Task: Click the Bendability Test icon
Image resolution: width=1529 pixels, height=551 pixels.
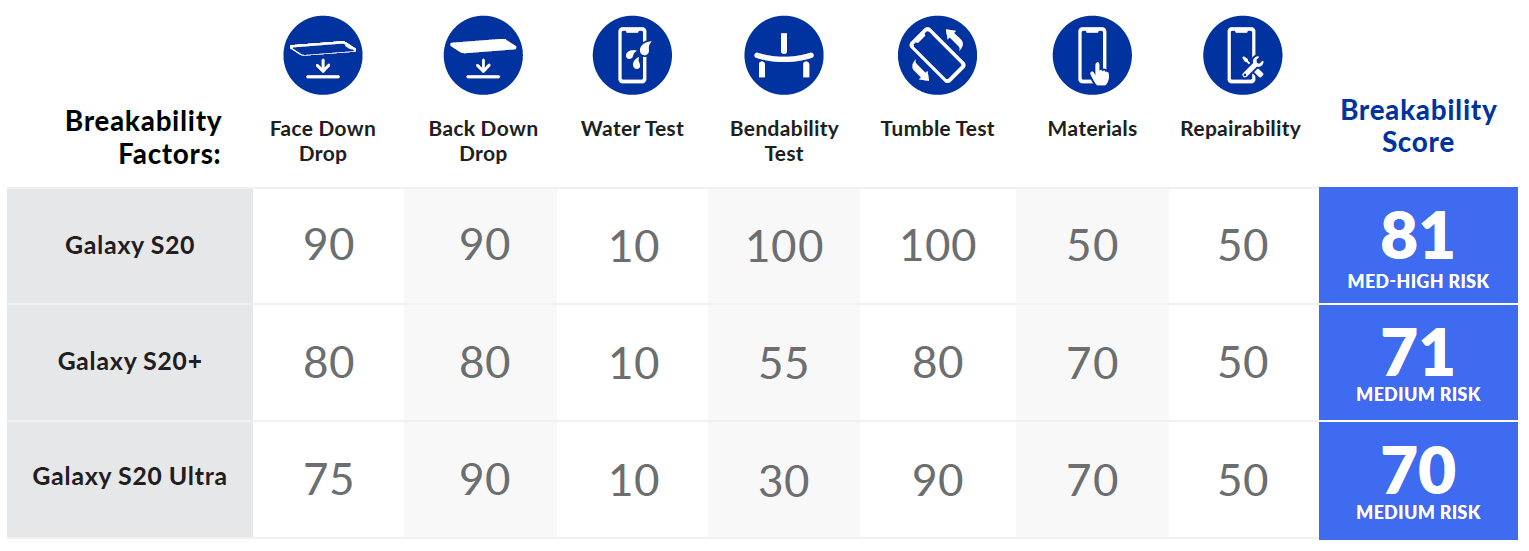Action: click(784, 55)
